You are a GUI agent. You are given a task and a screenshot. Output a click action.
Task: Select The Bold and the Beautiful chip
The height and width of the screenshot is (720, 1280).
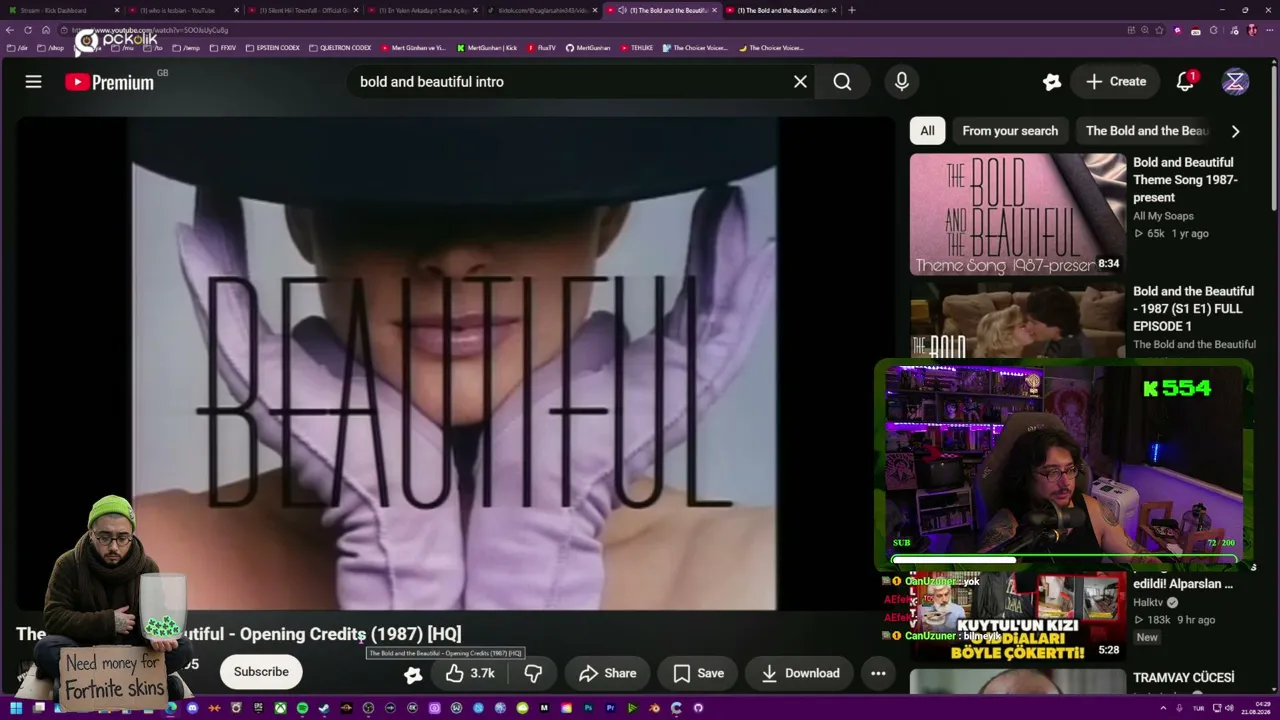[1147, 131]
